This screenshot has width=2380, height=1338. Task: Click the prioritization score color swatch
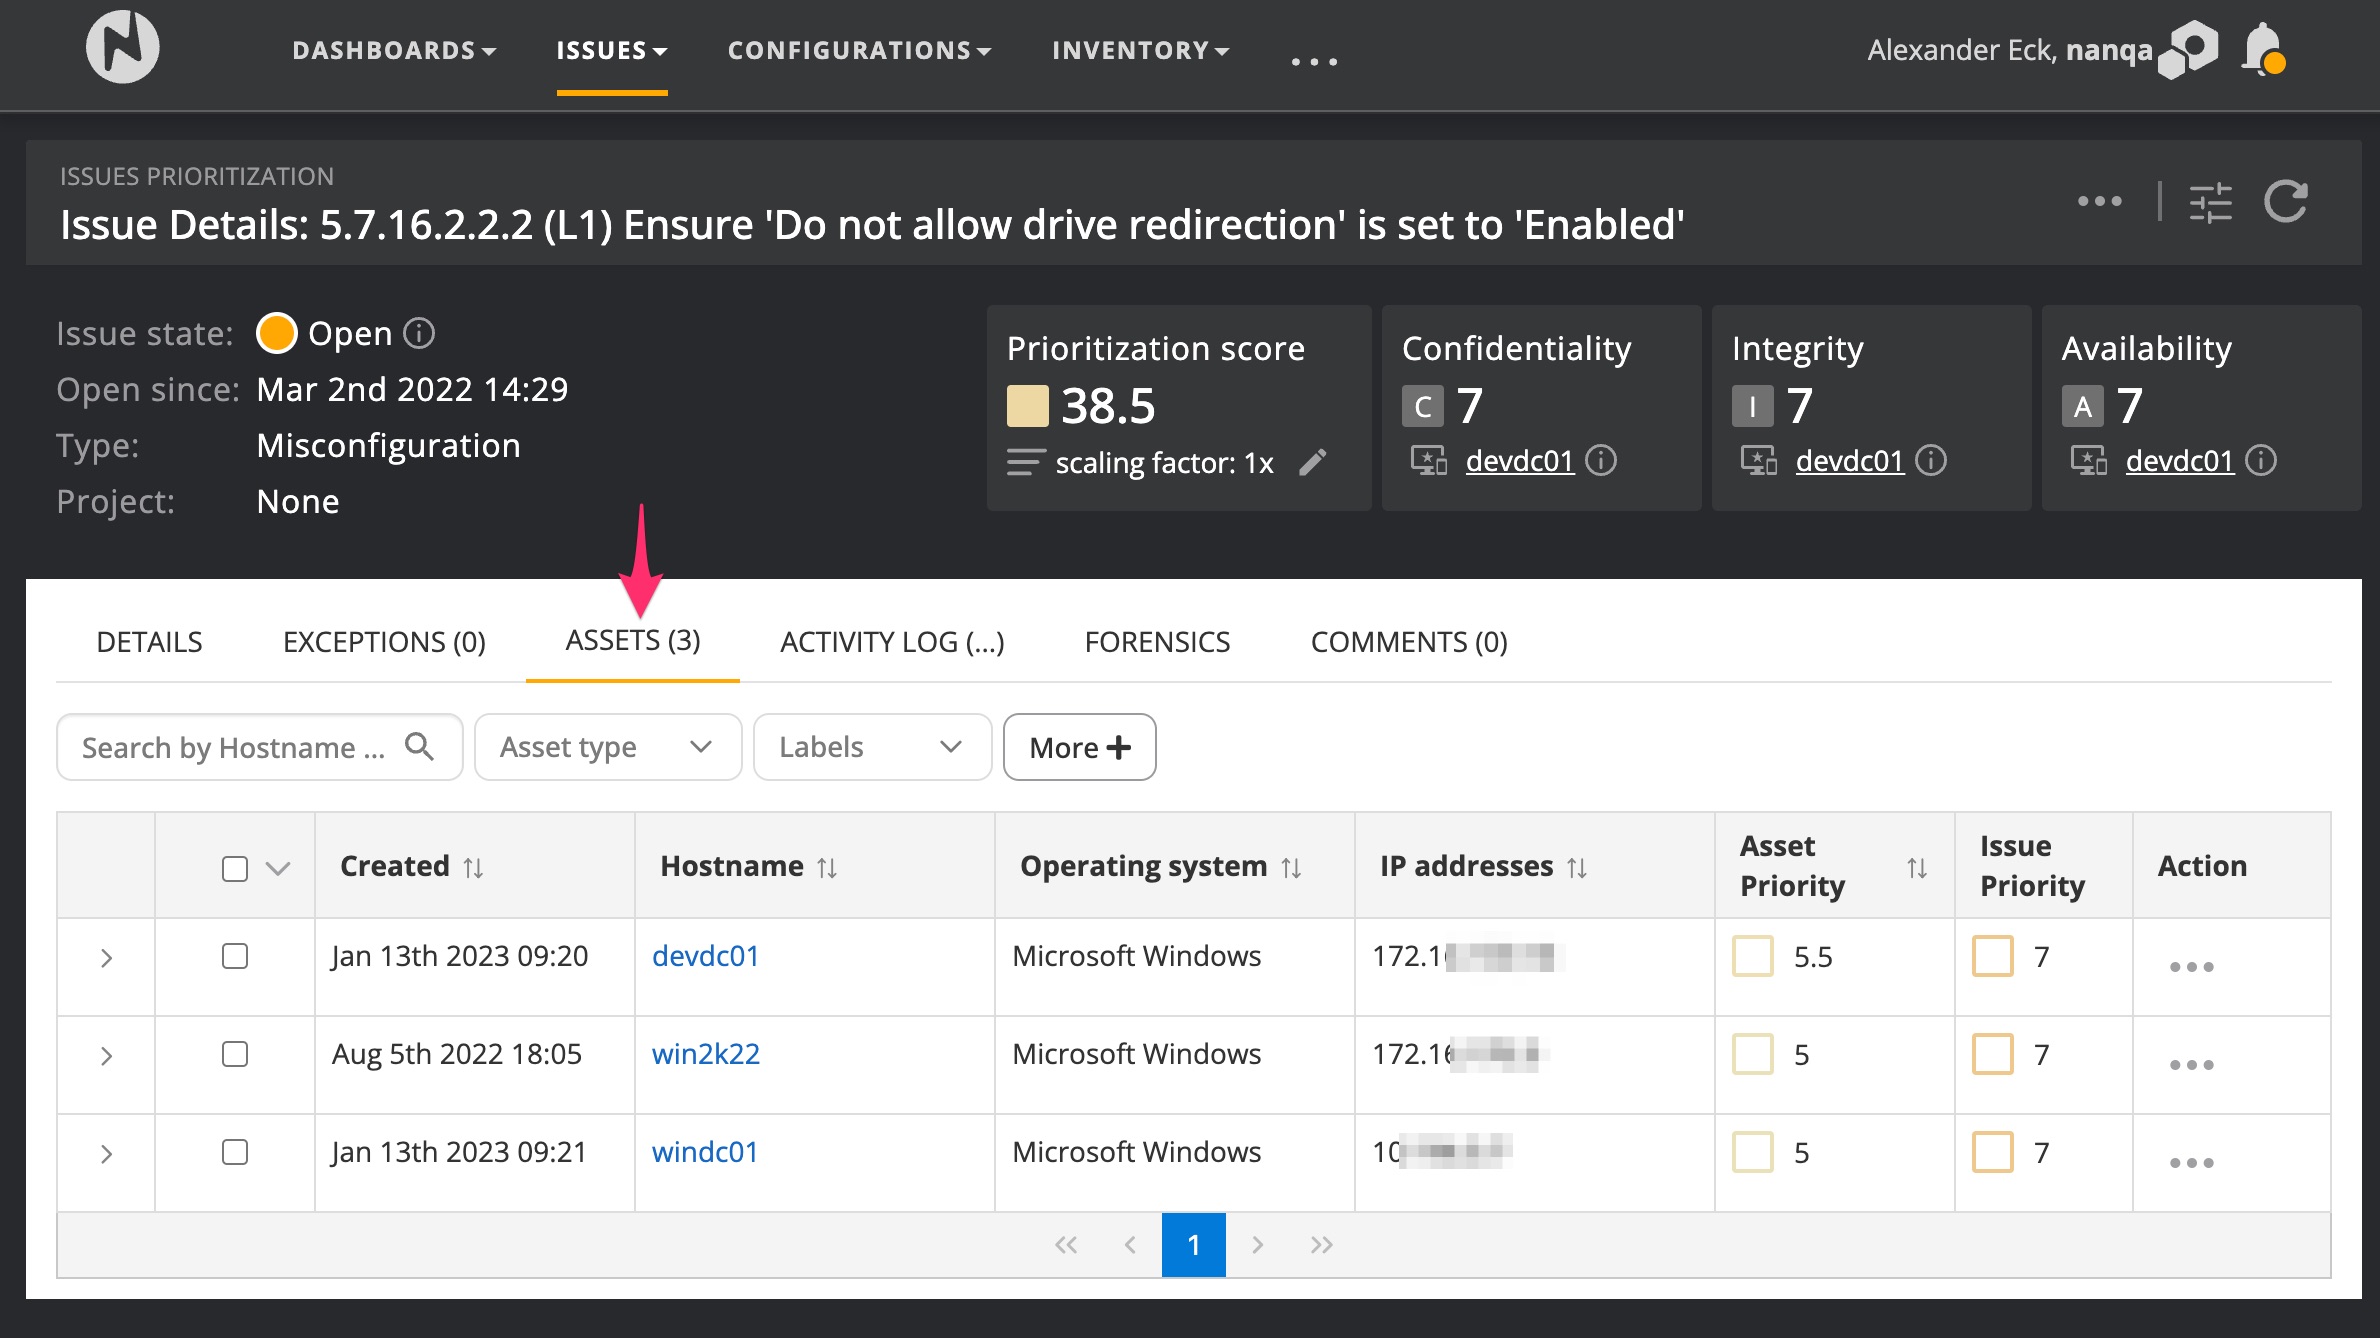pos(1027,406)
